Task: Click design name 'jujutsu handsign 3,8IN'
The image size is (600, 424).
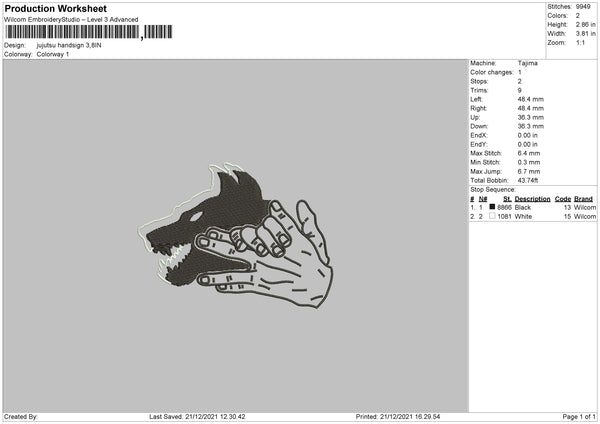Action: click(69, 45)
